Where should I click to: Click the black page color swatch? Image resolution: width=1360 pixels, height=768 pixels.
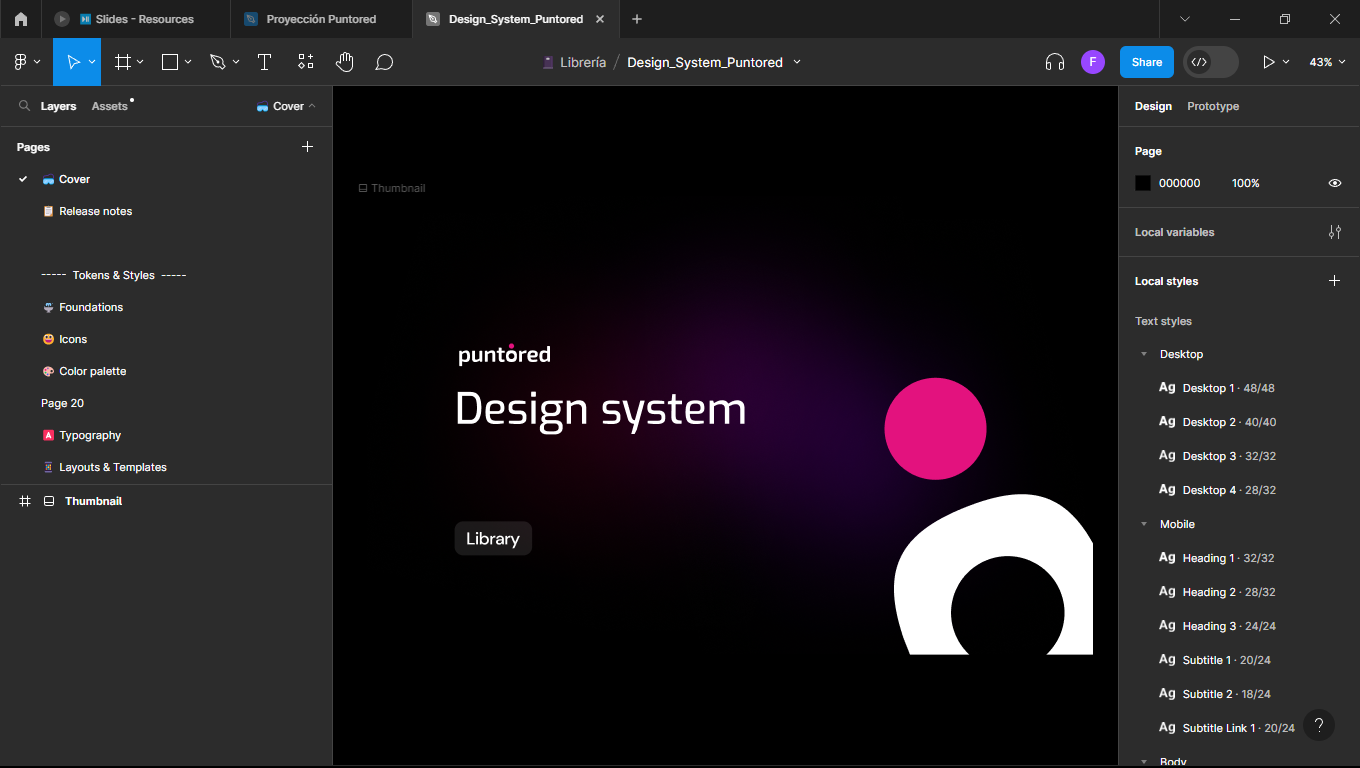(x=1143, y=183)
